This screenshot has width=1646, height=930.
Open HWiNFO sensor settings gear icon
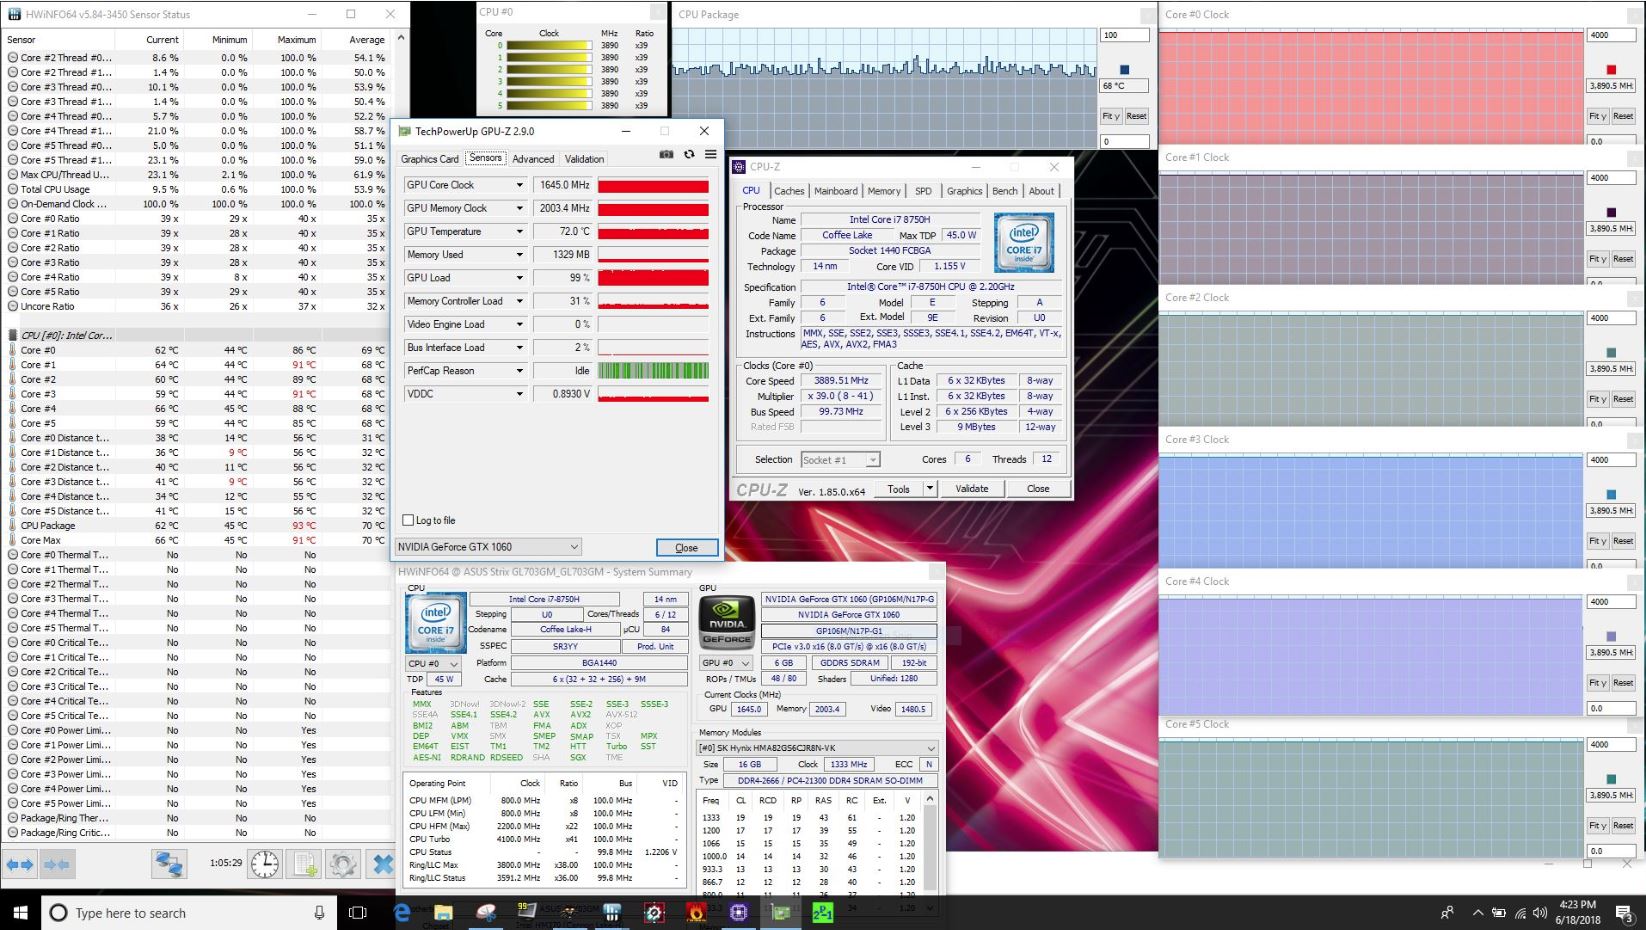click(x=342, y=864)
